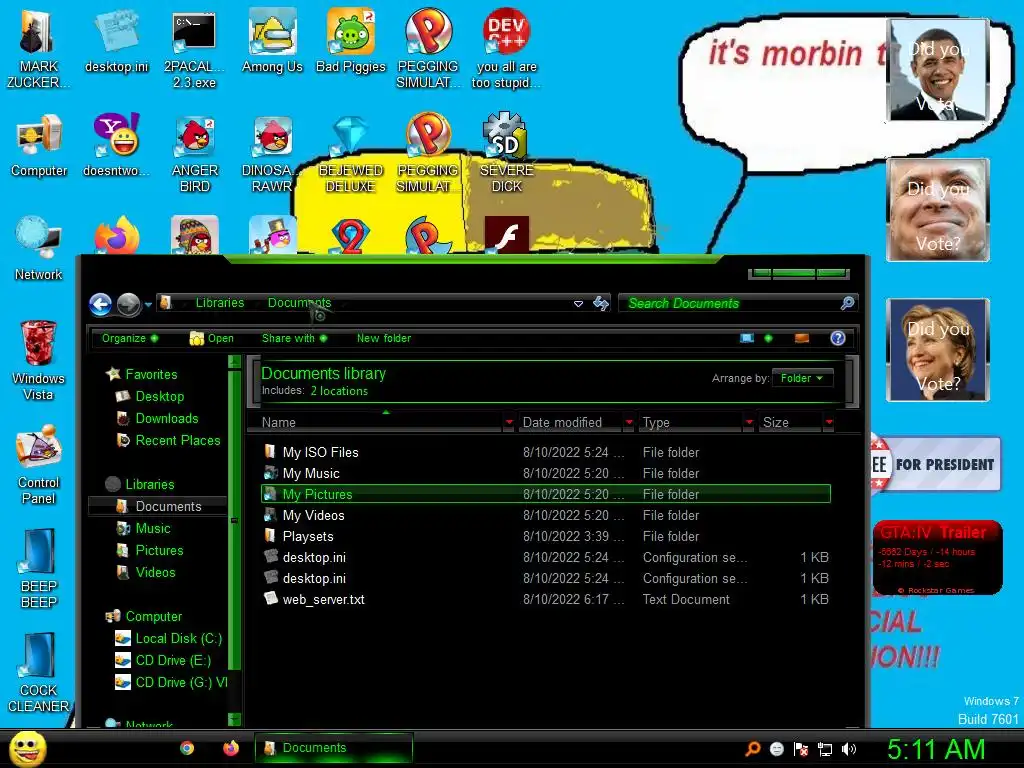Expand the address bar history dropdown
This screenshot has height=768, width=1024.
pos(578,303)
